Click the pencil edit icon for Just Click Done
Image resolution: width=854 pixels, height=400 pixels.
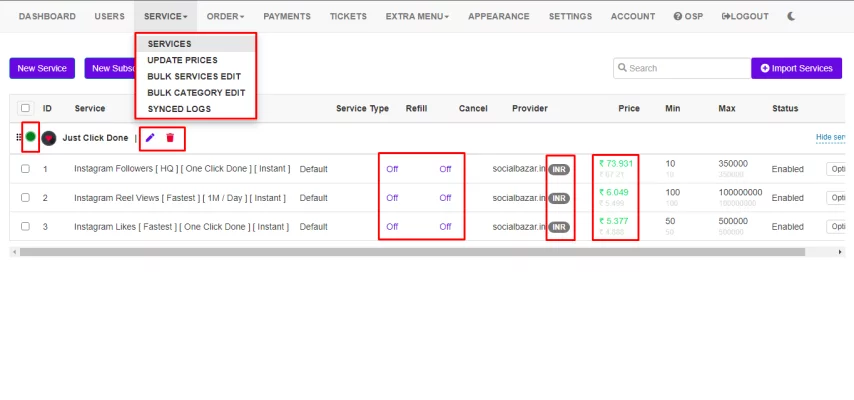pos(150,138)
